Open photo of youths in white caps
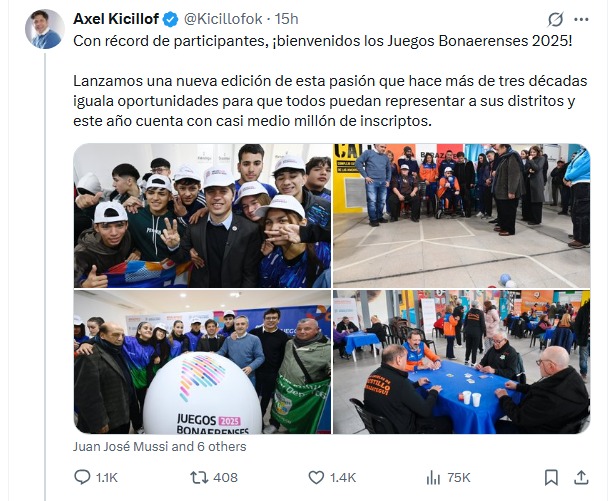Viewport: 610px width, 501px height. (x=202, y=215)
